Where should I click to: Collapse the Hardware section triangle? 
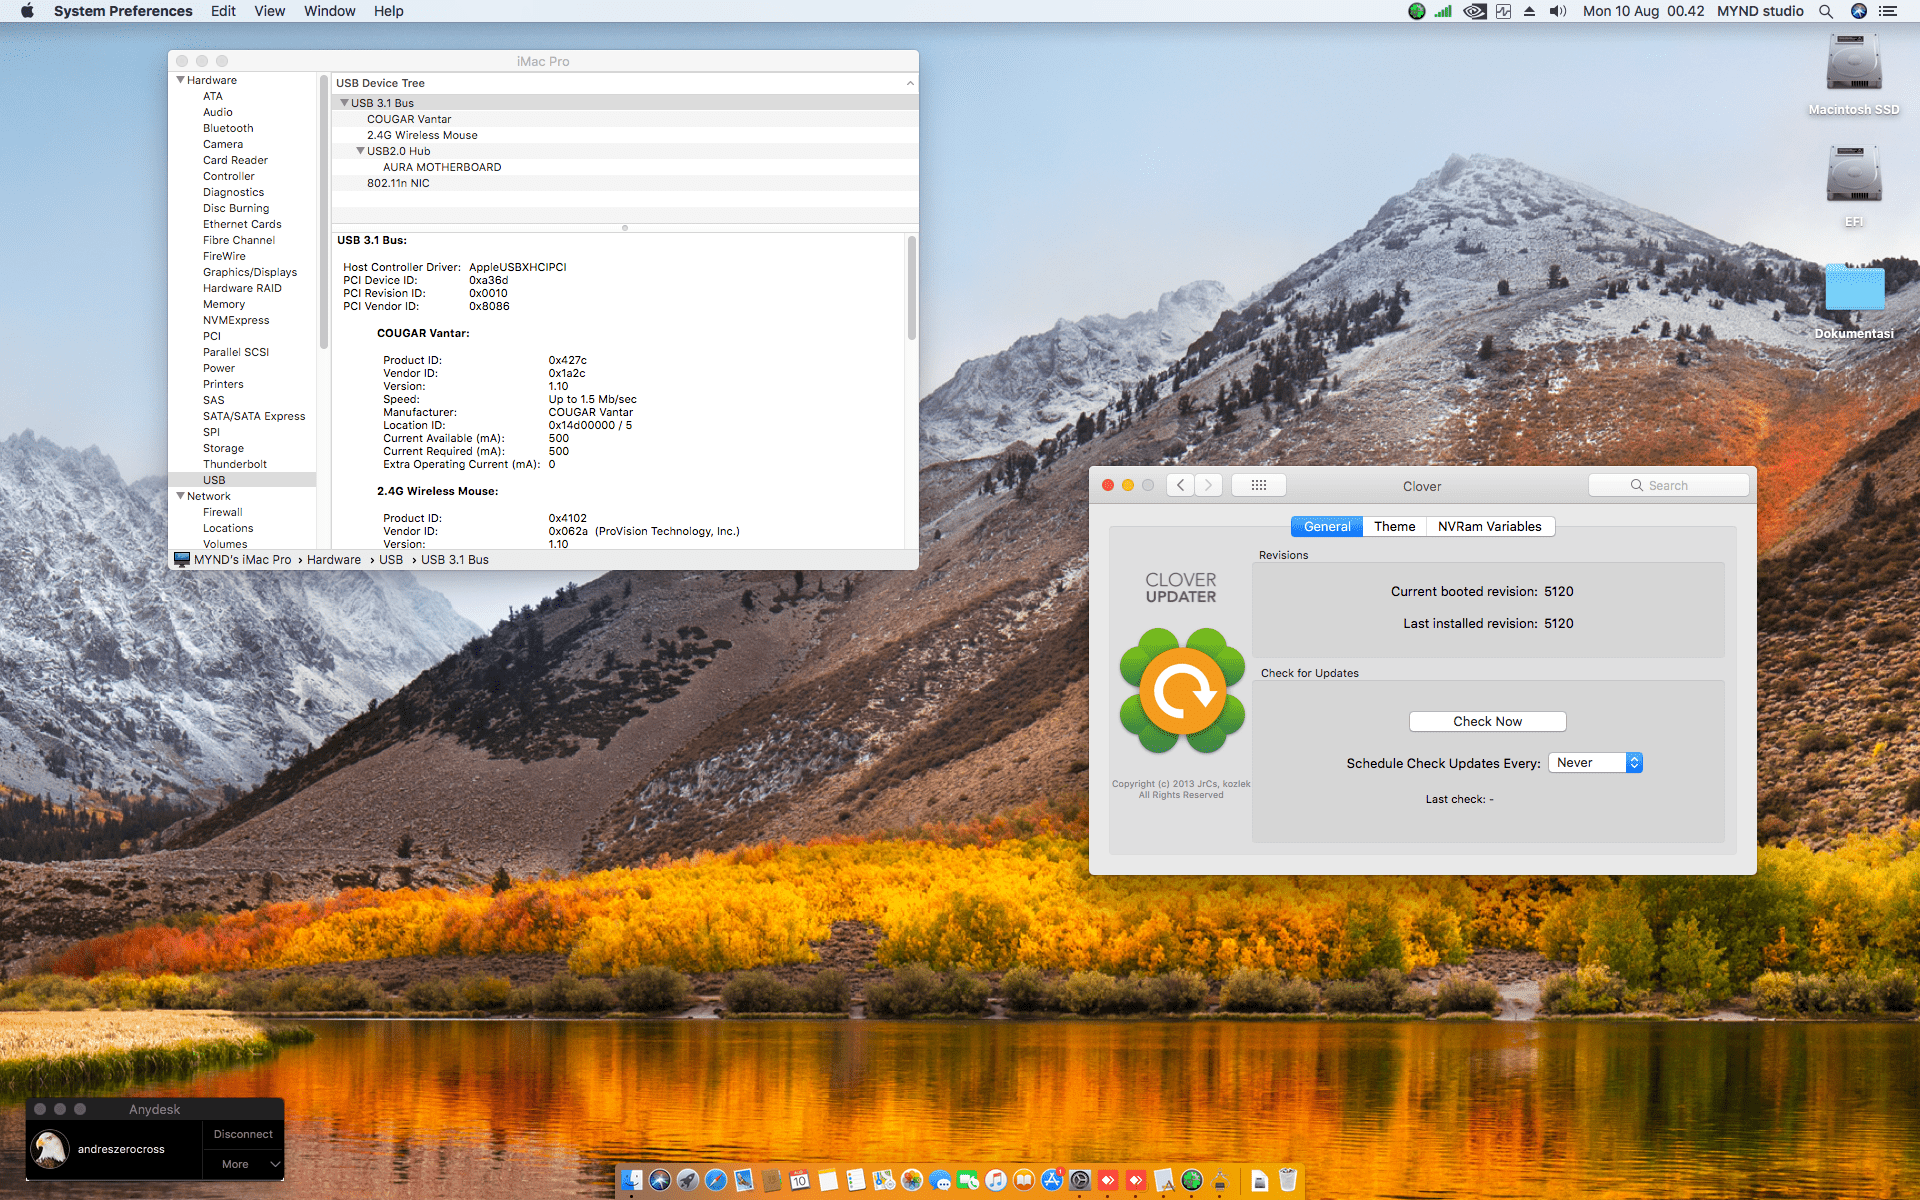coord(180,80)
